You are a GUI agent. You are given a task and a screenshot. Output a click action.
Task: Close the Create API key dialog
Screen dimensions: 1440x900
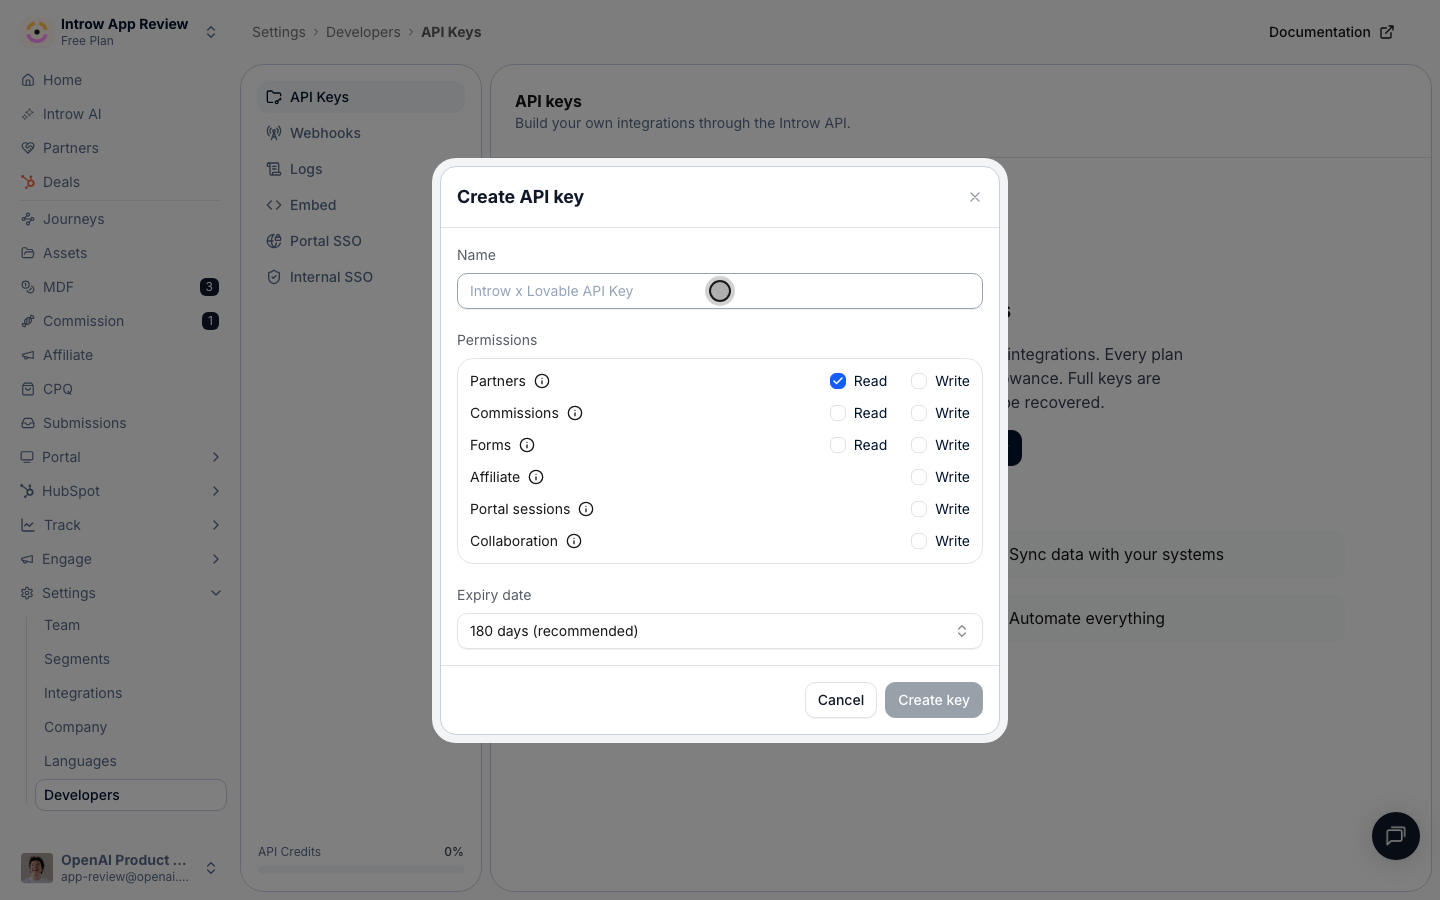pyautogui.click(x=975, y=197)
